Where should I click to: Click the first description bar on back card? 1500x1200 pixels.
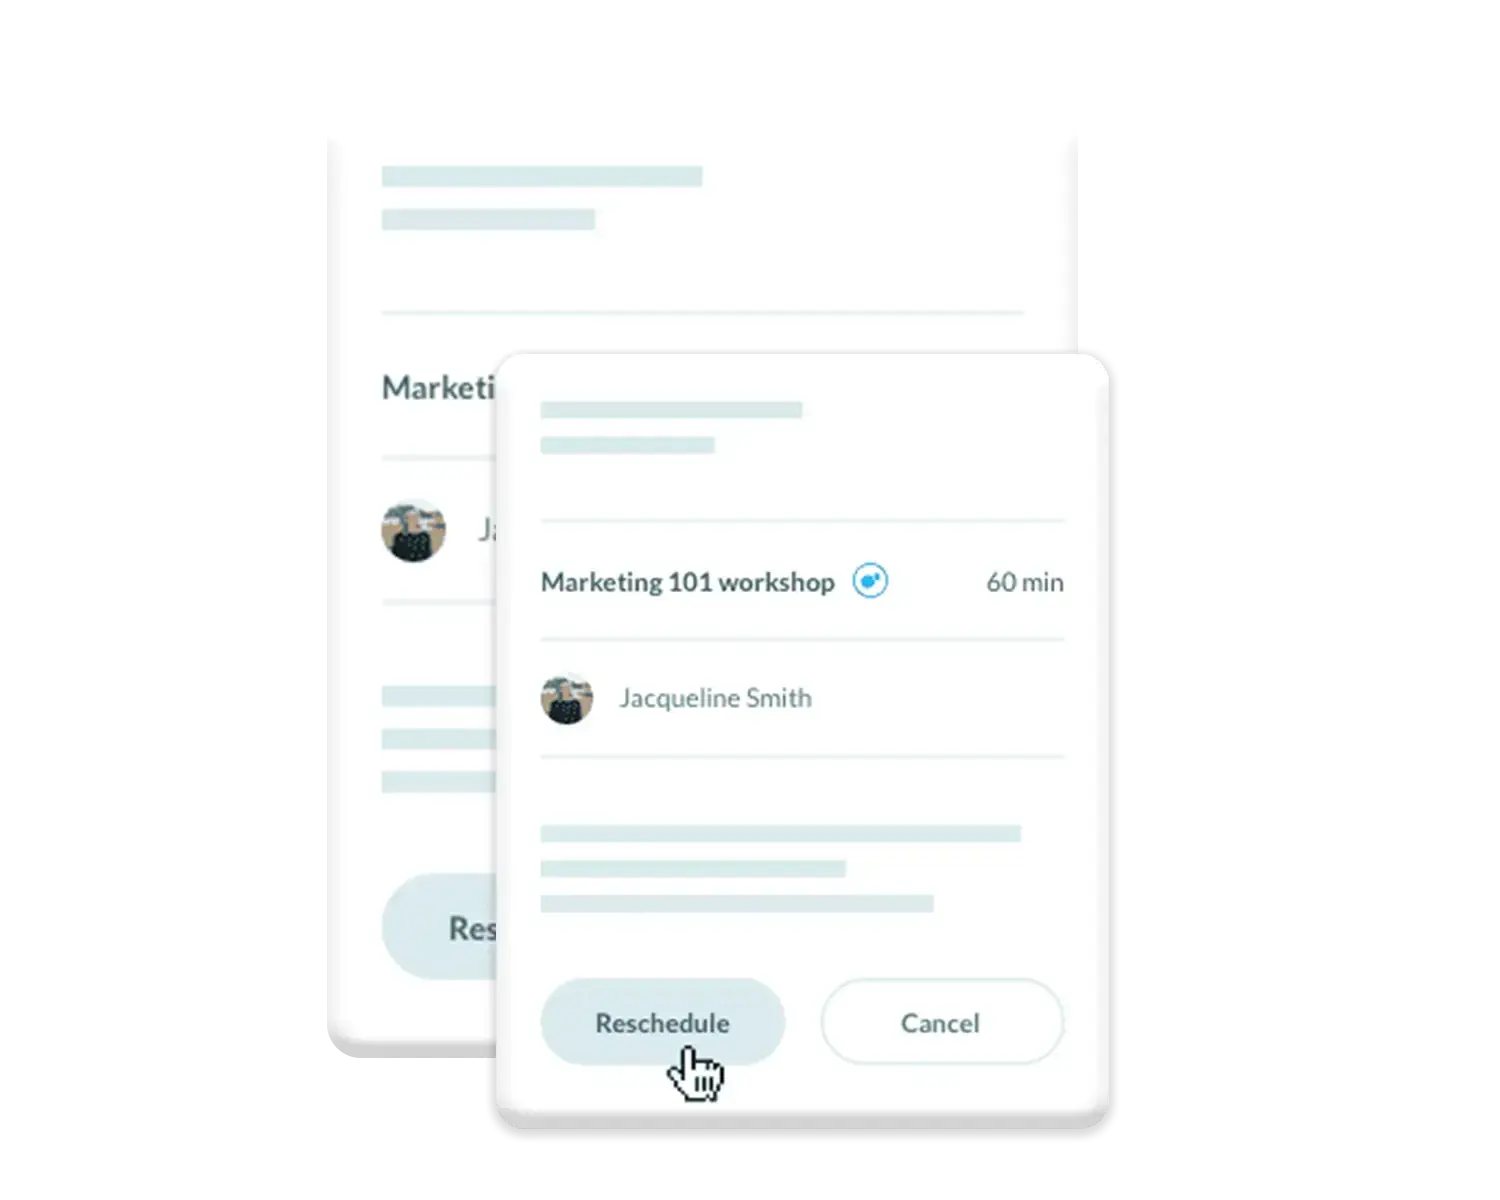click(x=438, y=696)
